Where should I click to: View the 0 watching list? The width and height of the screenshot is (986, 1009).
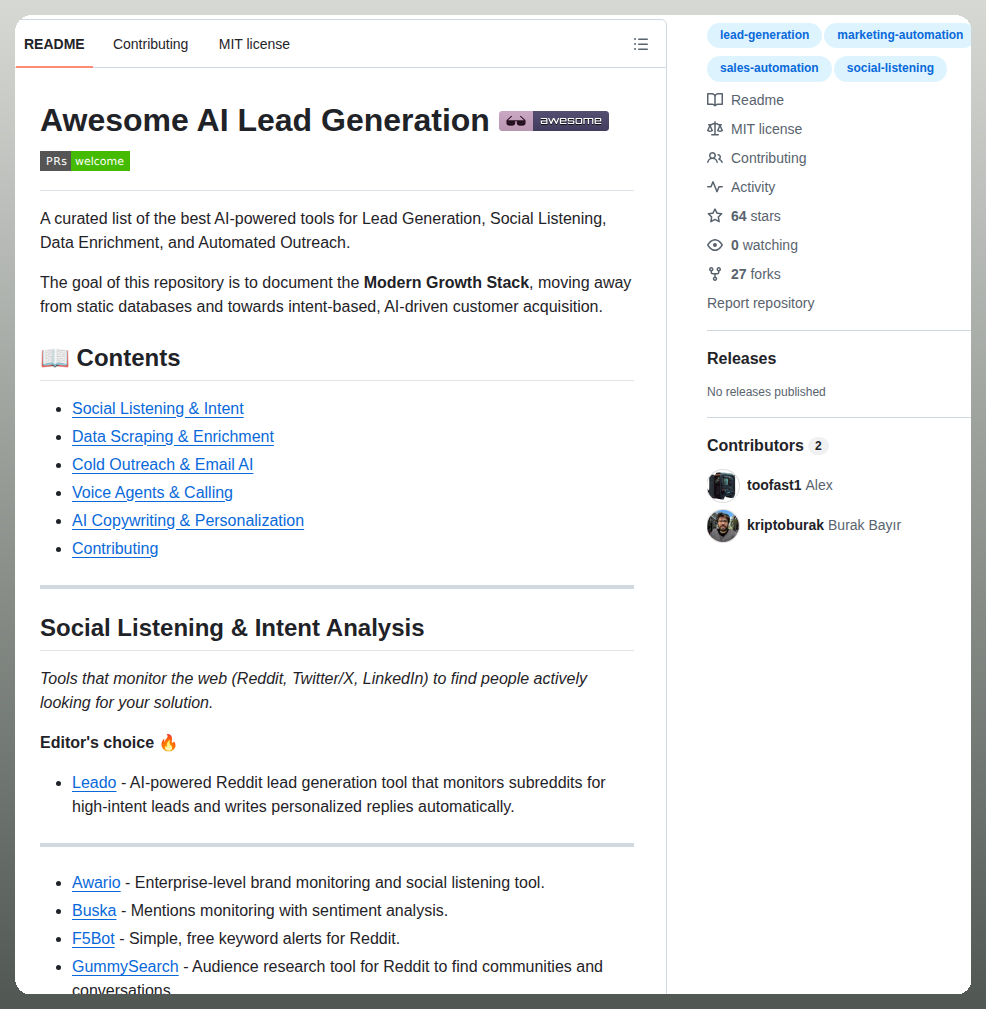[x=764, y=245]
